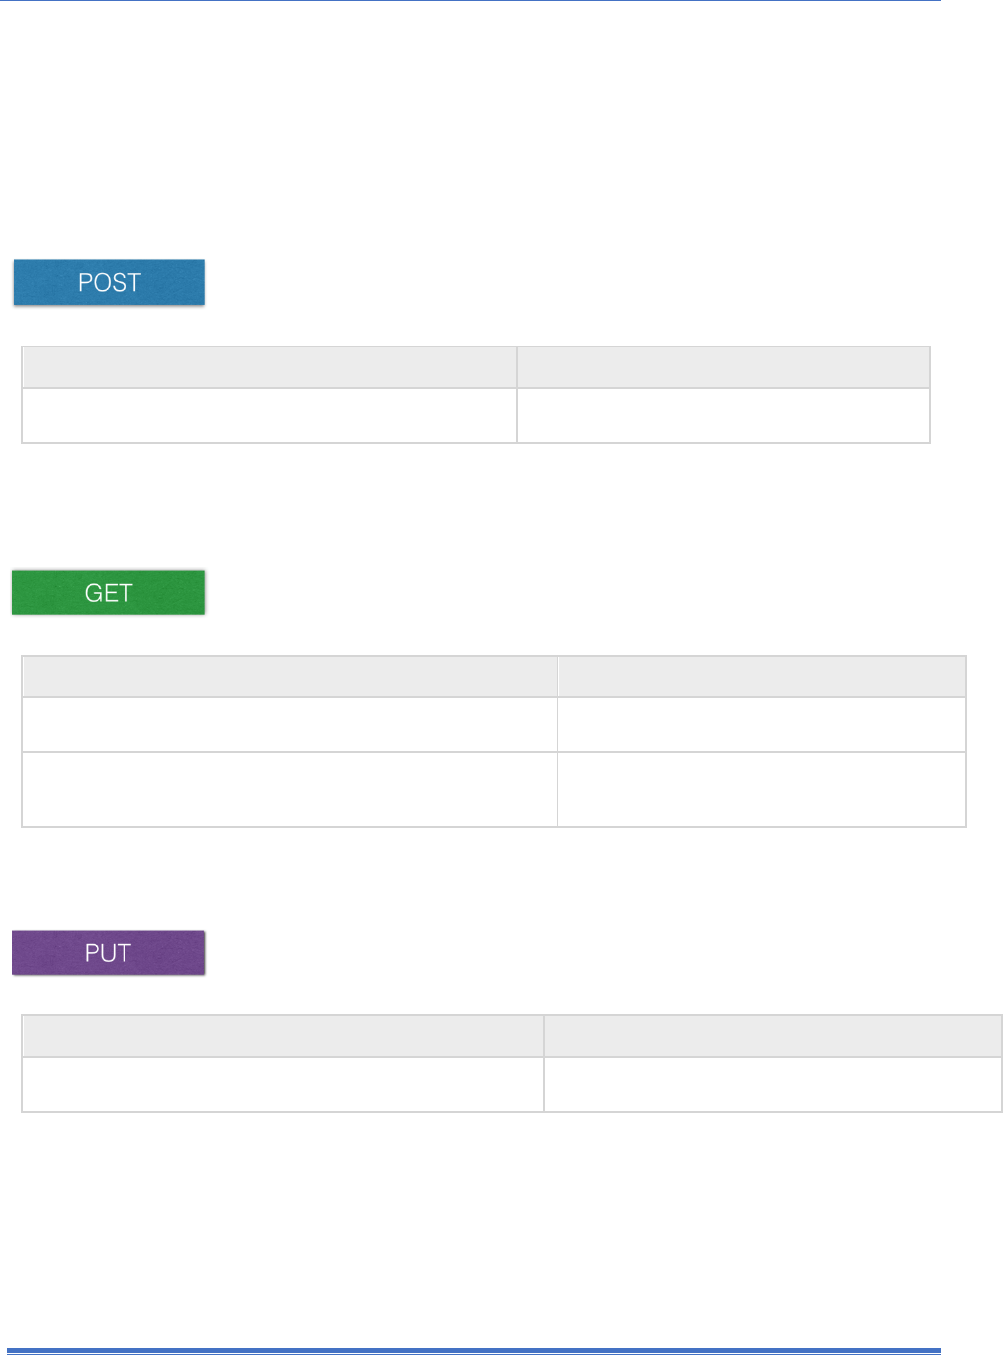Screen dimensions: 1003x1355
Task: Click left body cell of PUT table
Action: pos(283,1084)
